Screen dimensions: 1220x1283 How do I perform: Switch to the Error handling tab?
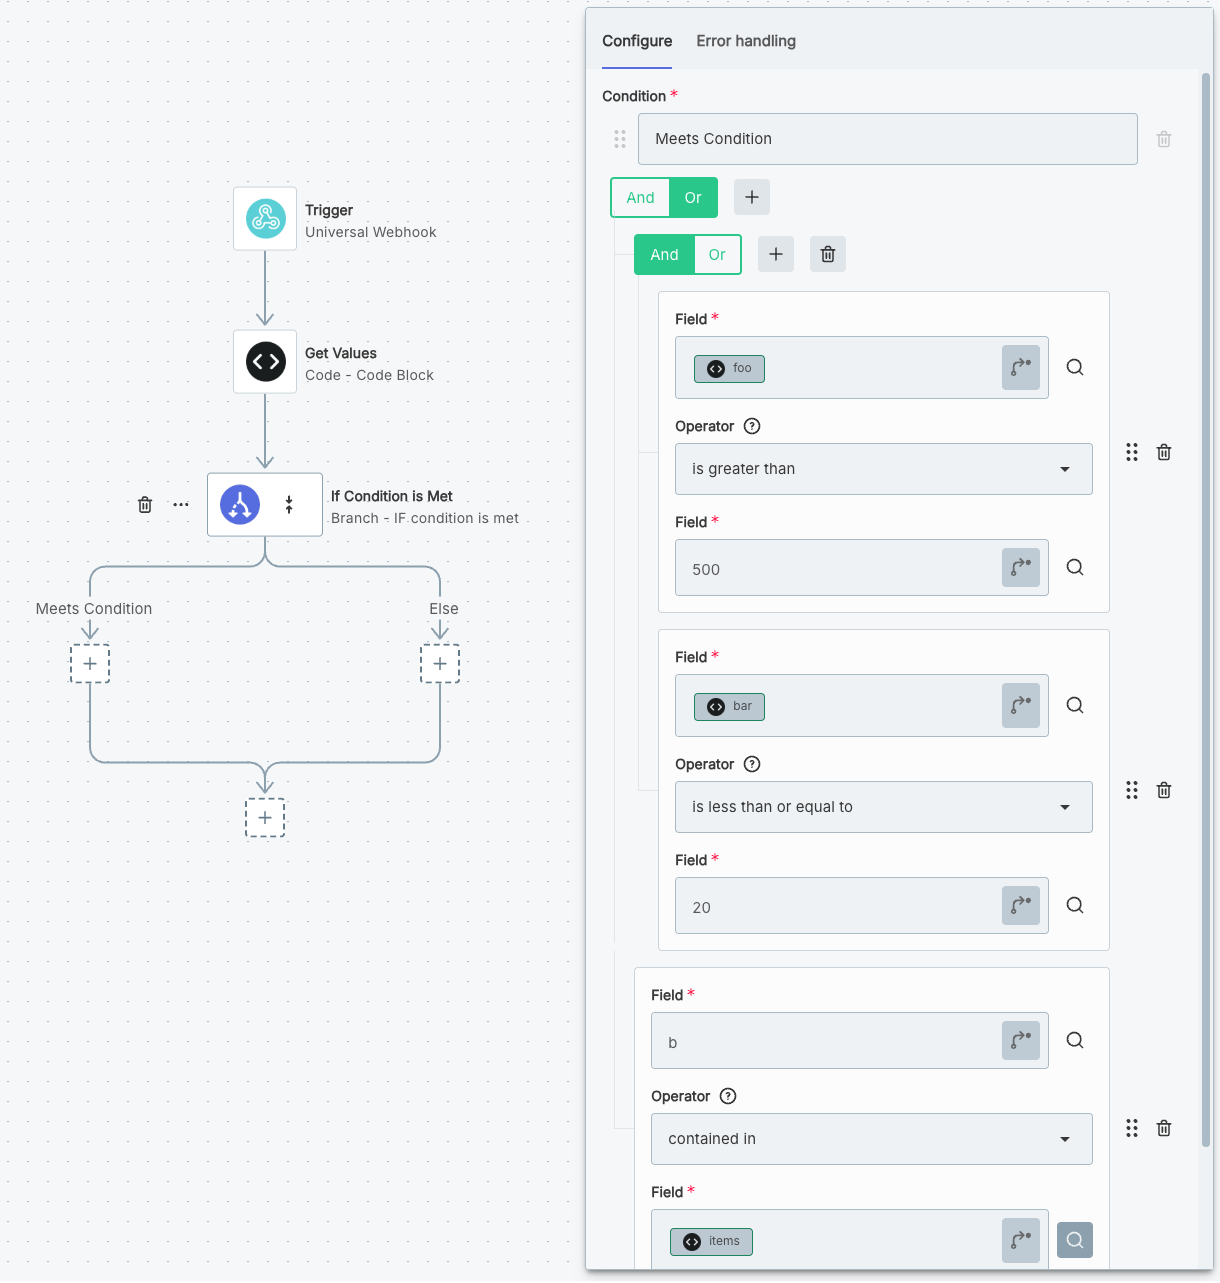[746, 41]
